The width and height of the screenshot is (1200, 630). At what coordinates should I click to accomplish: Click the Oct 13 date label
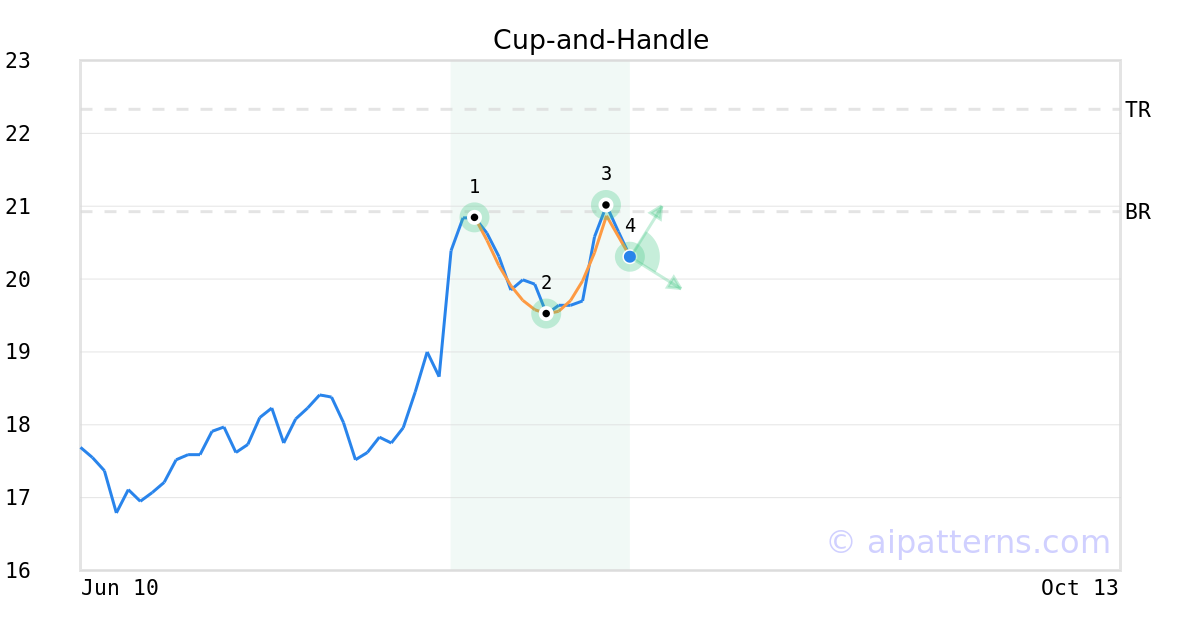coord(1080,588)
